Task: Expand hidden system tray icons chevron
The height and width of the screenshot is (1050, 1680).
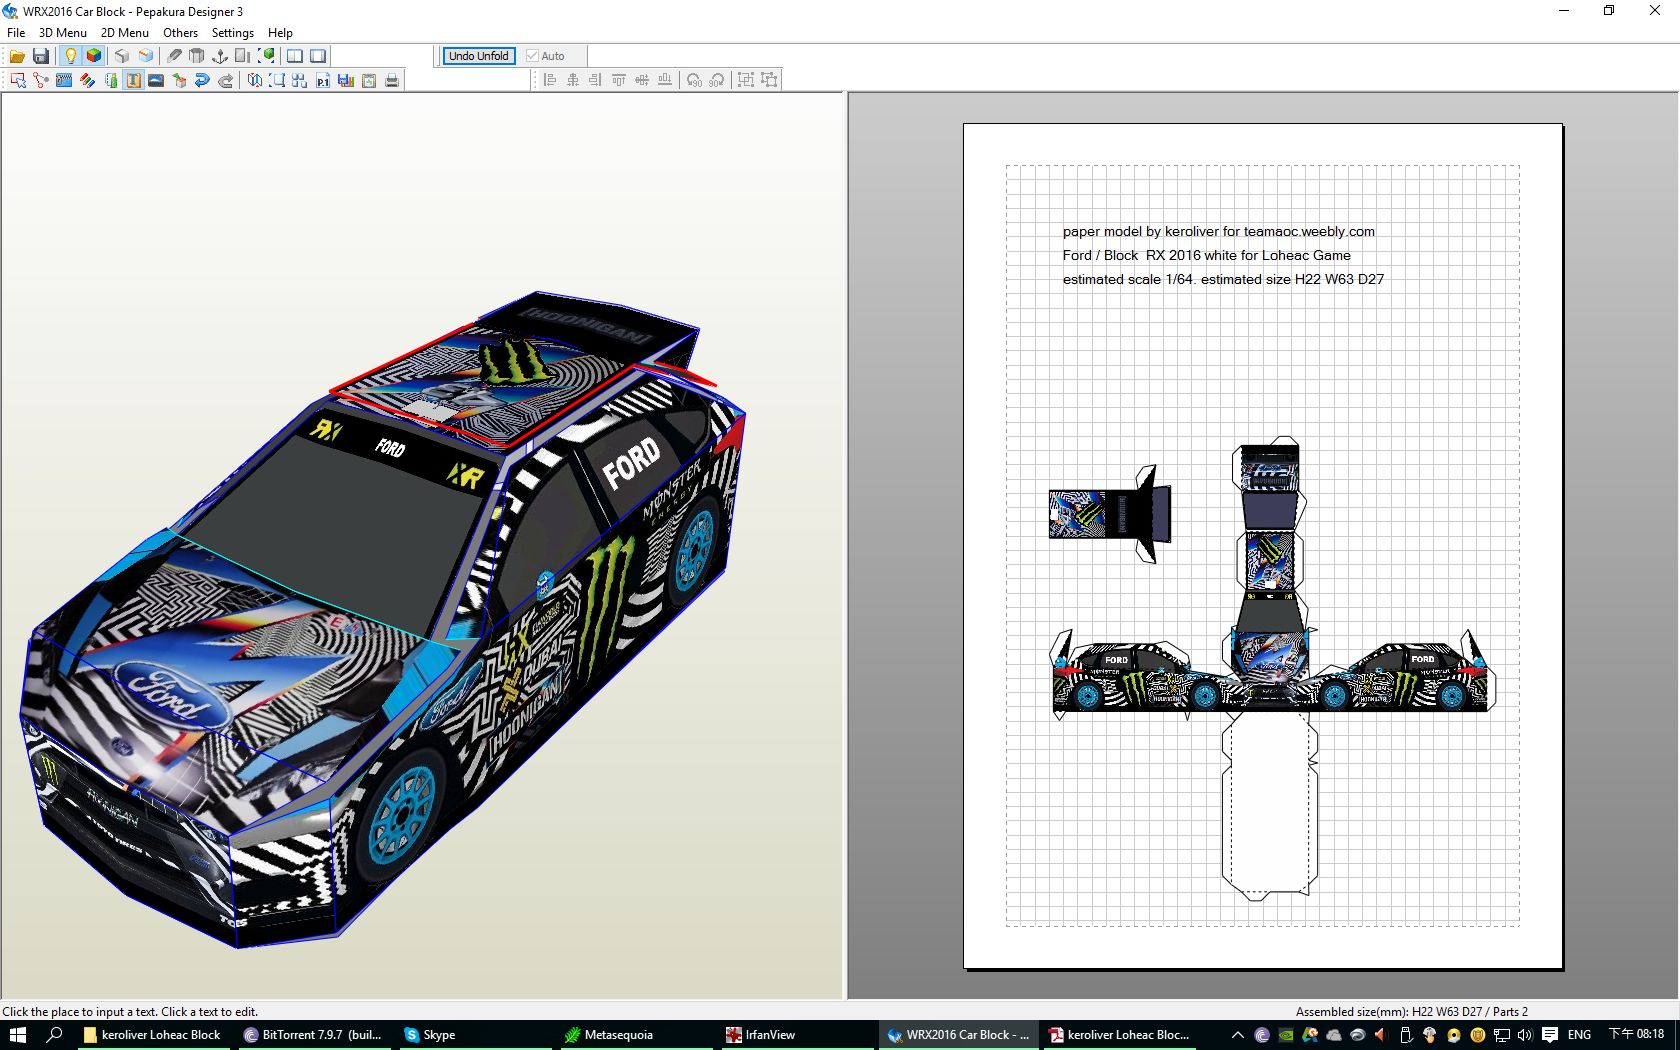Action: (1237, 1035)
